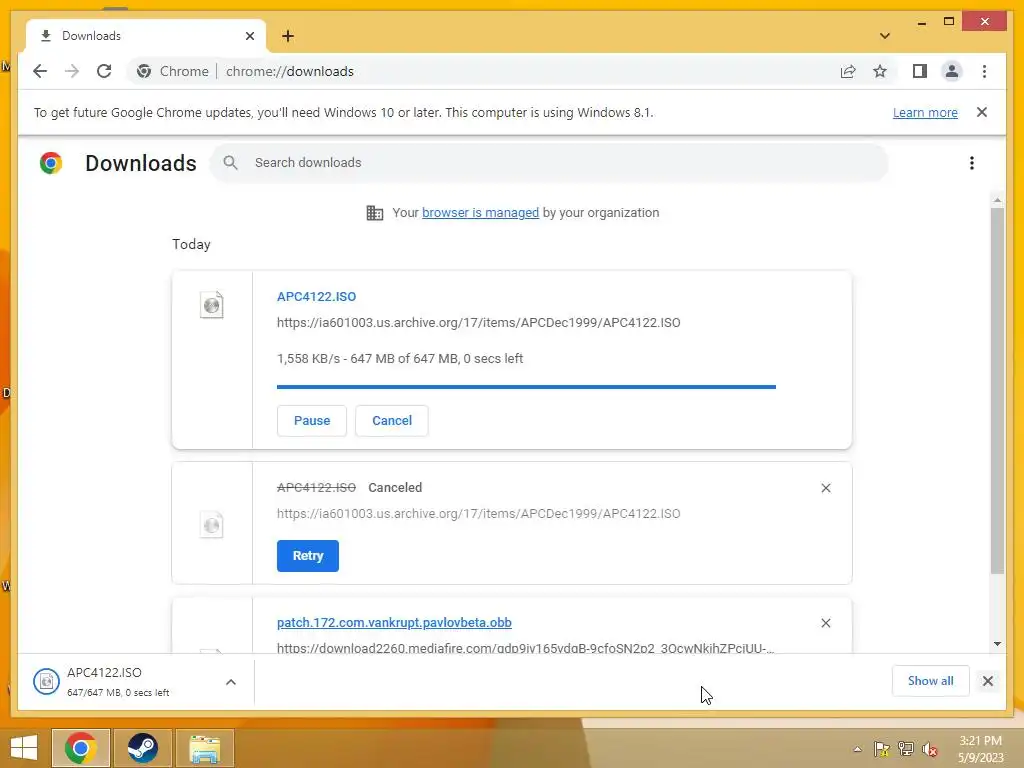Expand the tab search dropdown arrow
Viewport: 1024px width, 768px height.
tap(884, 36)
